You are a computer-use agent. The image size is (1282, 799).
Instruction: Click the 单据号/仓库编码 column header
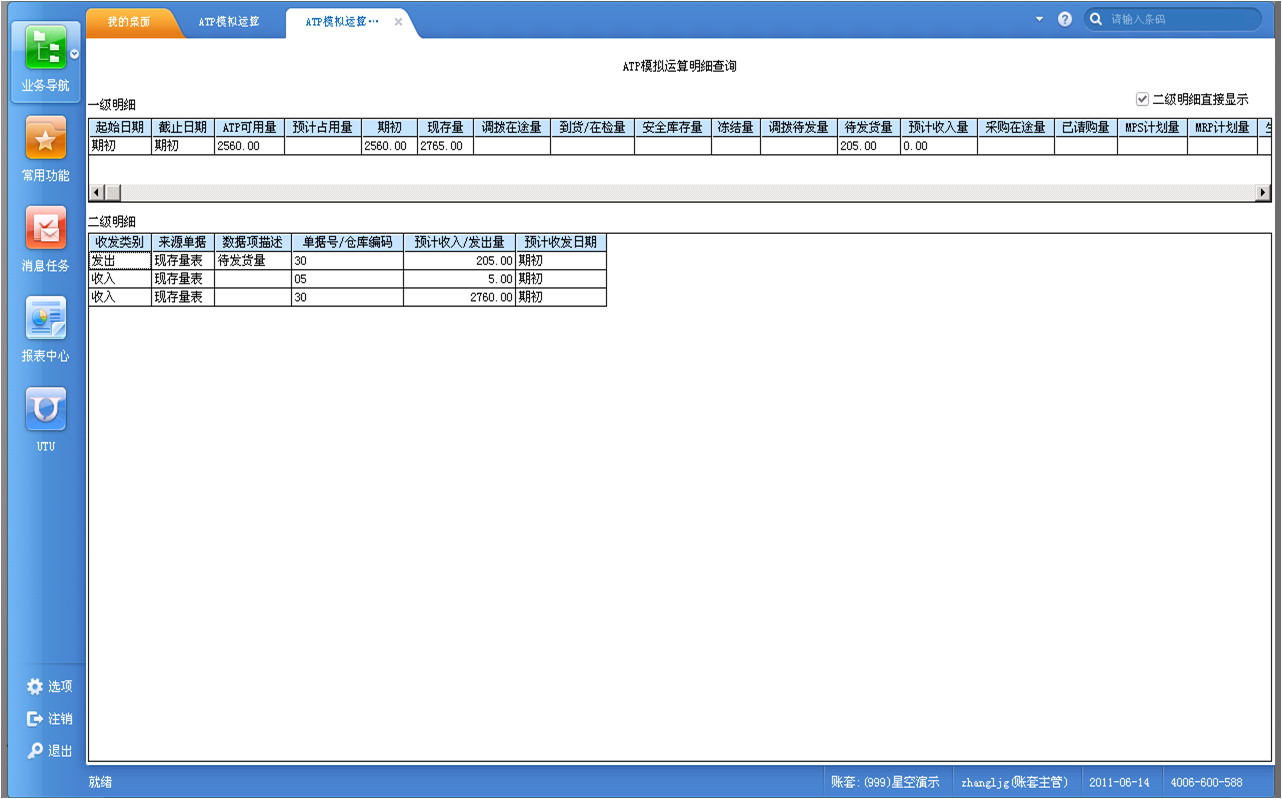[x=347, y=242]
